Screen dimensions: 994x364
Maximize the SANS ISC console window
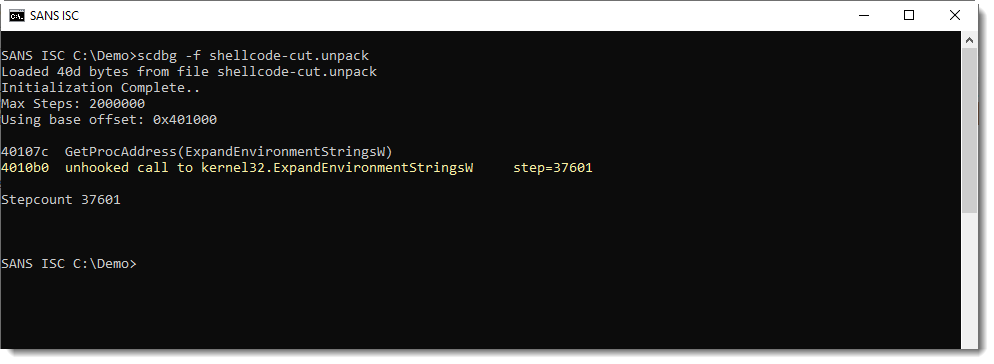click(908, 15)
